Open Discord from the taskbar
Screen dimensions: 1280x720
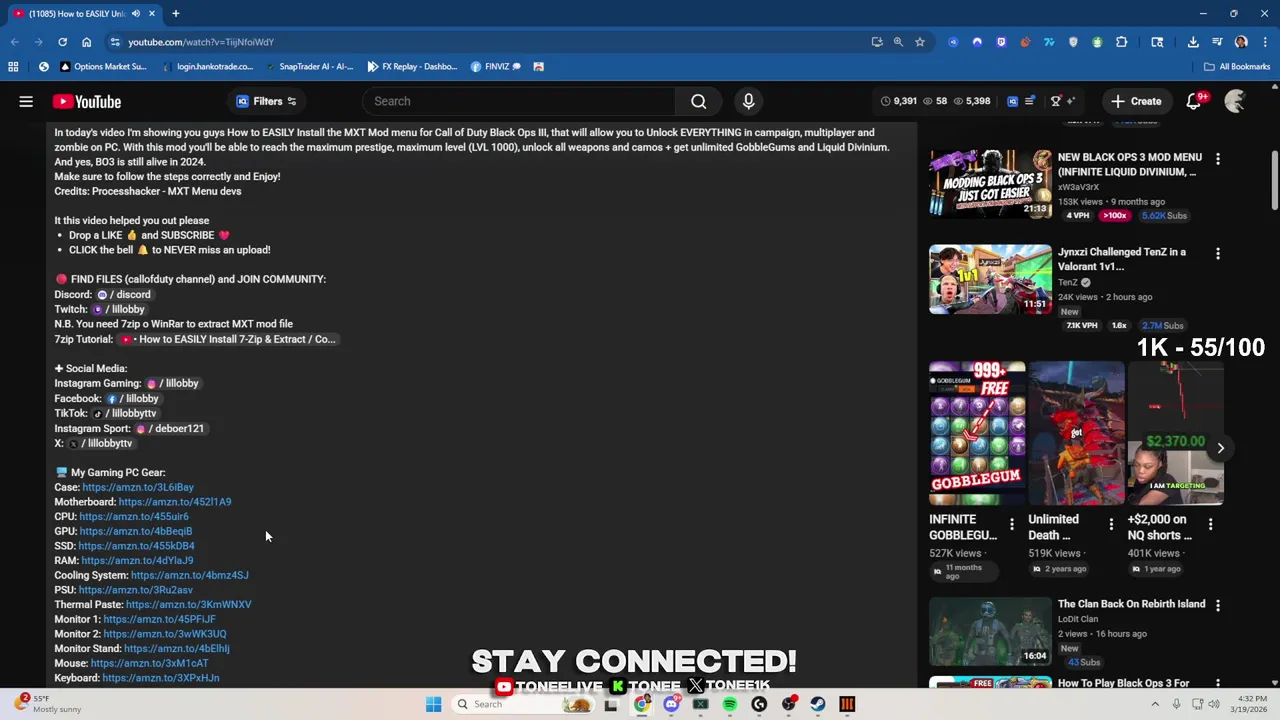[672, 704]
